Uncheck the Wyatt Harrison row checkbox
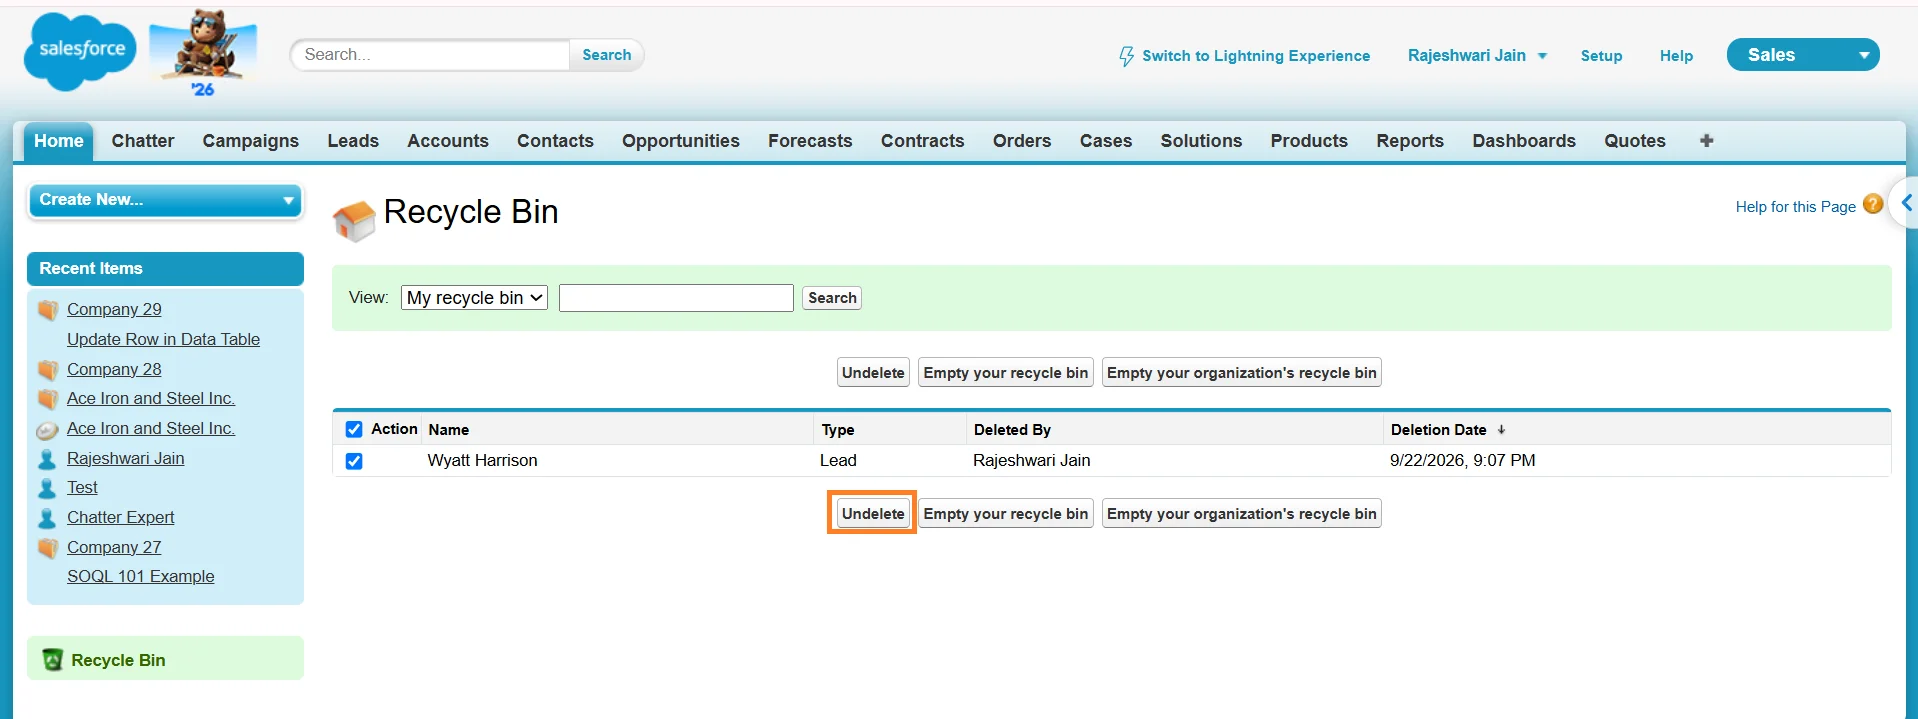 click(354, 461)
